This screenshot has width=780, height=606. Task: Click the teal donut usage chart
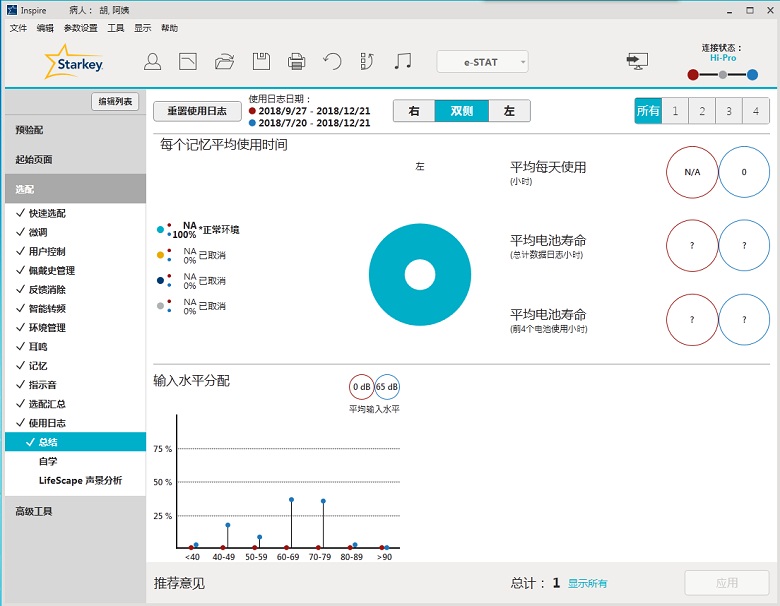pos(419,275)
